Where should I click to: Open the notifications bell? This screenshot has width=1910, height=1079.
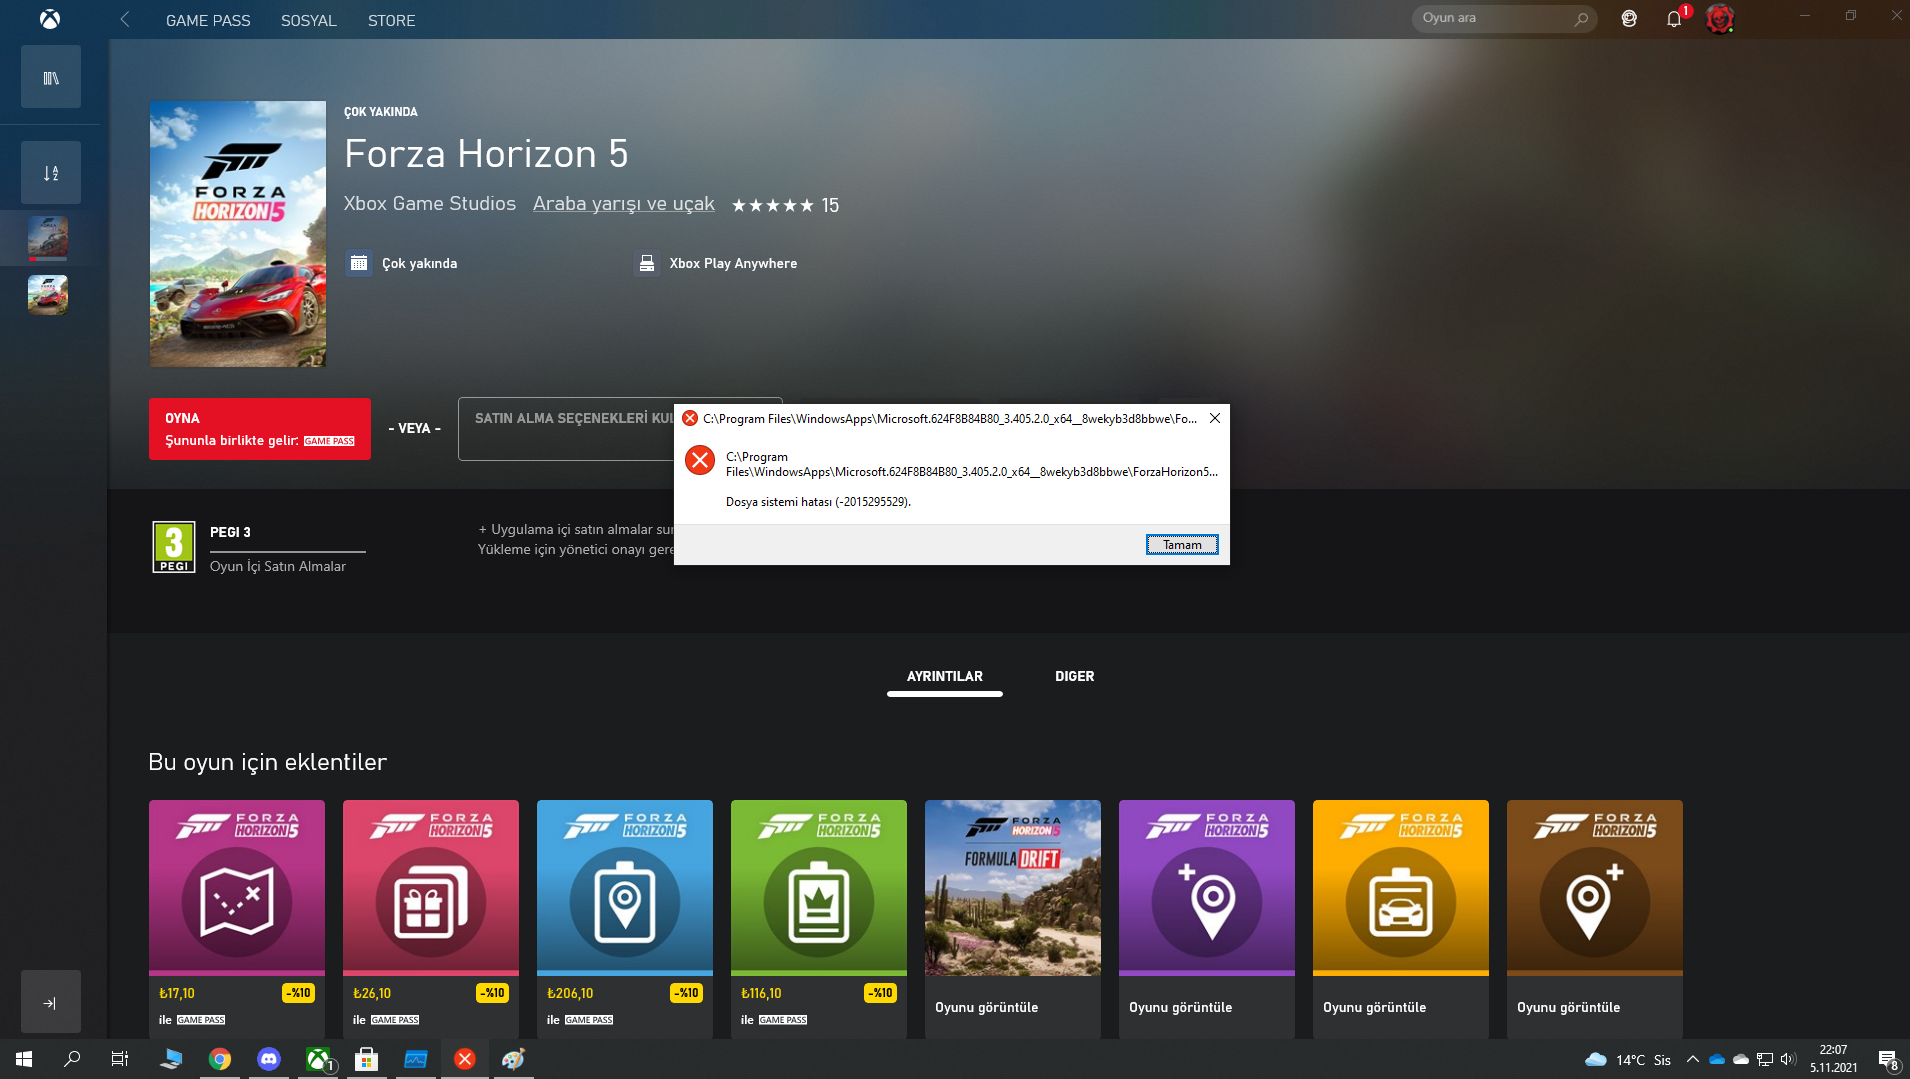1674,18
